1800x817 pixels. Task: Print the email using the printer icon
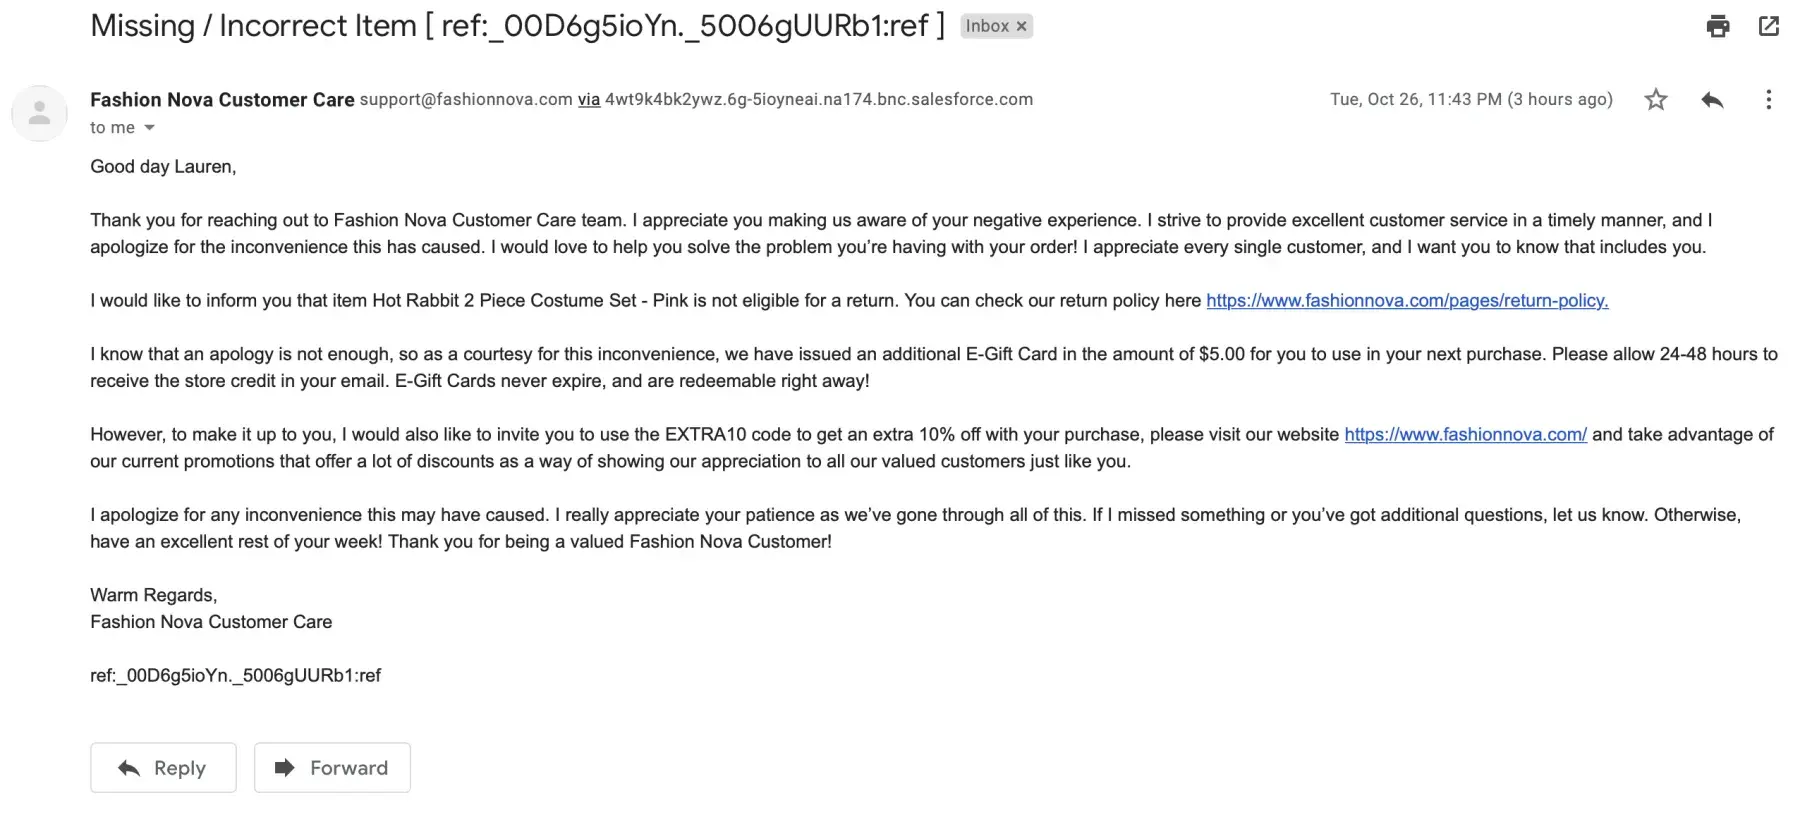point(1717,26)
